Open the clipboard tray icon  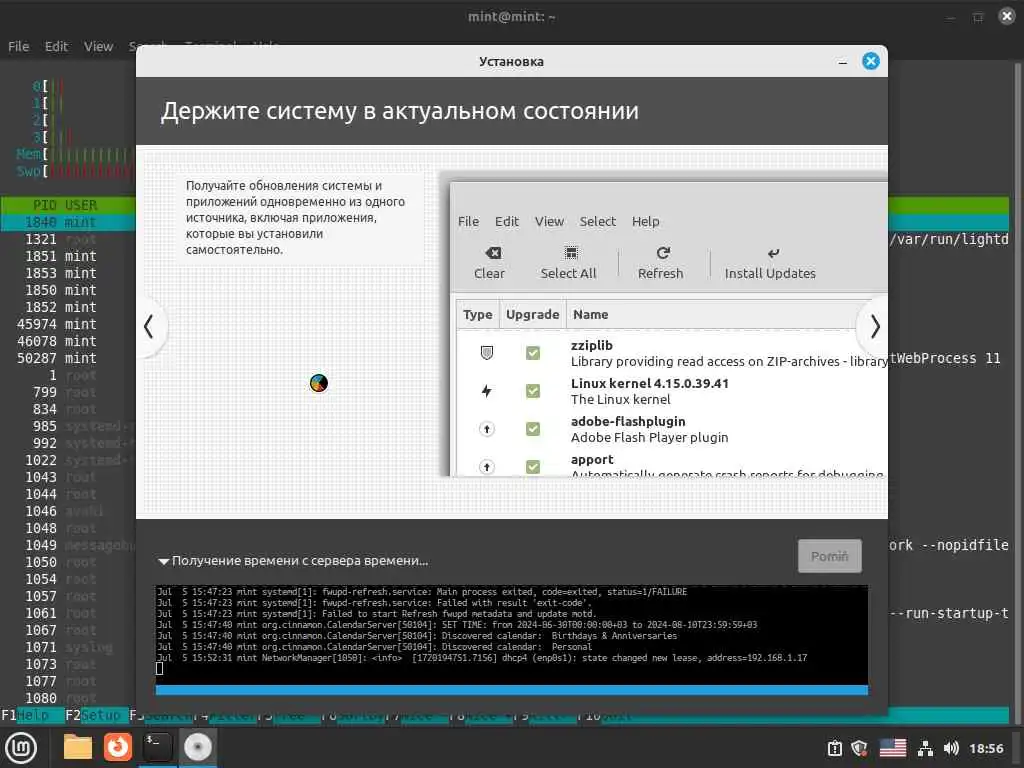click(835, 748)
